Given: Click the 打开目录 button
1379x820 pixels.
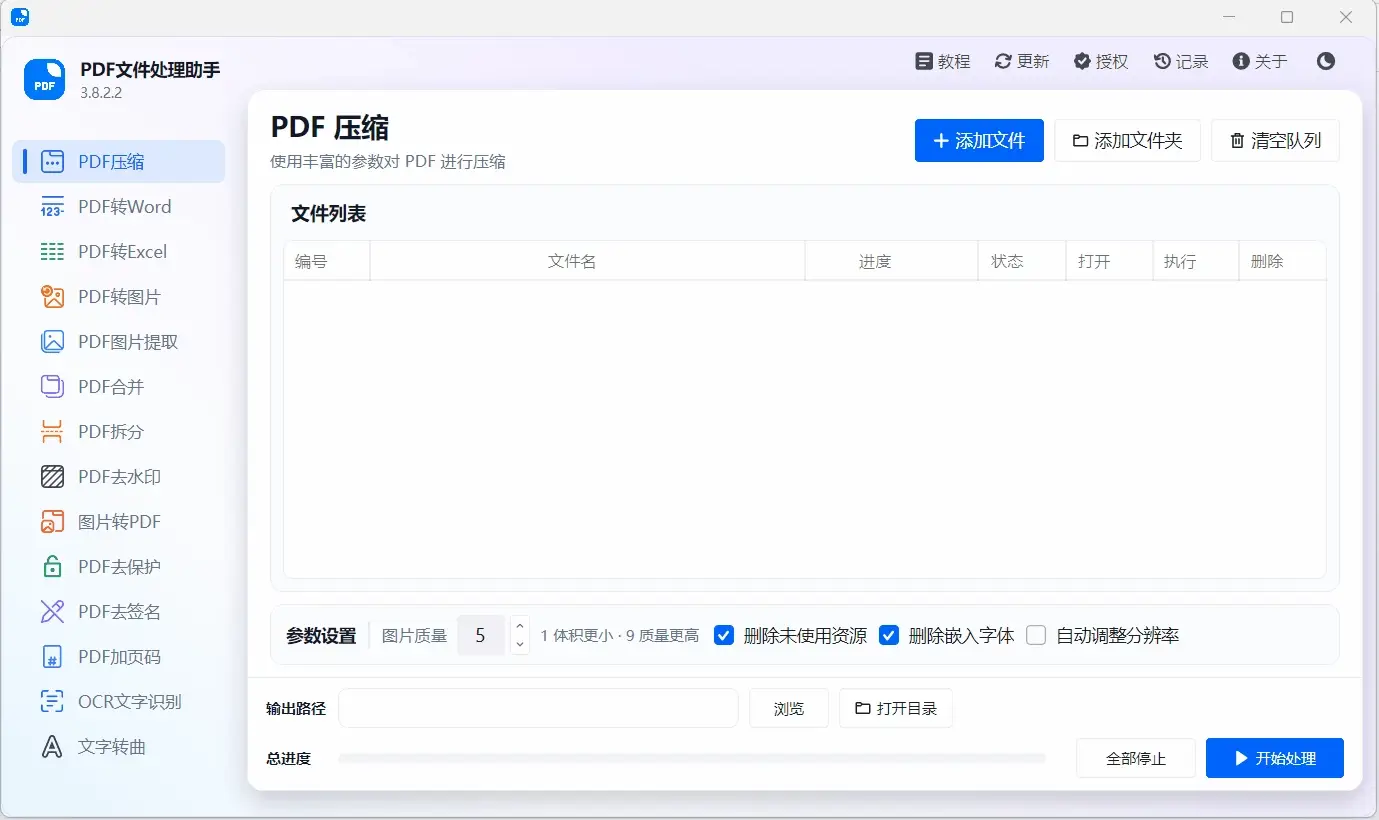Looking at the screenshot, I should [896, 708].
